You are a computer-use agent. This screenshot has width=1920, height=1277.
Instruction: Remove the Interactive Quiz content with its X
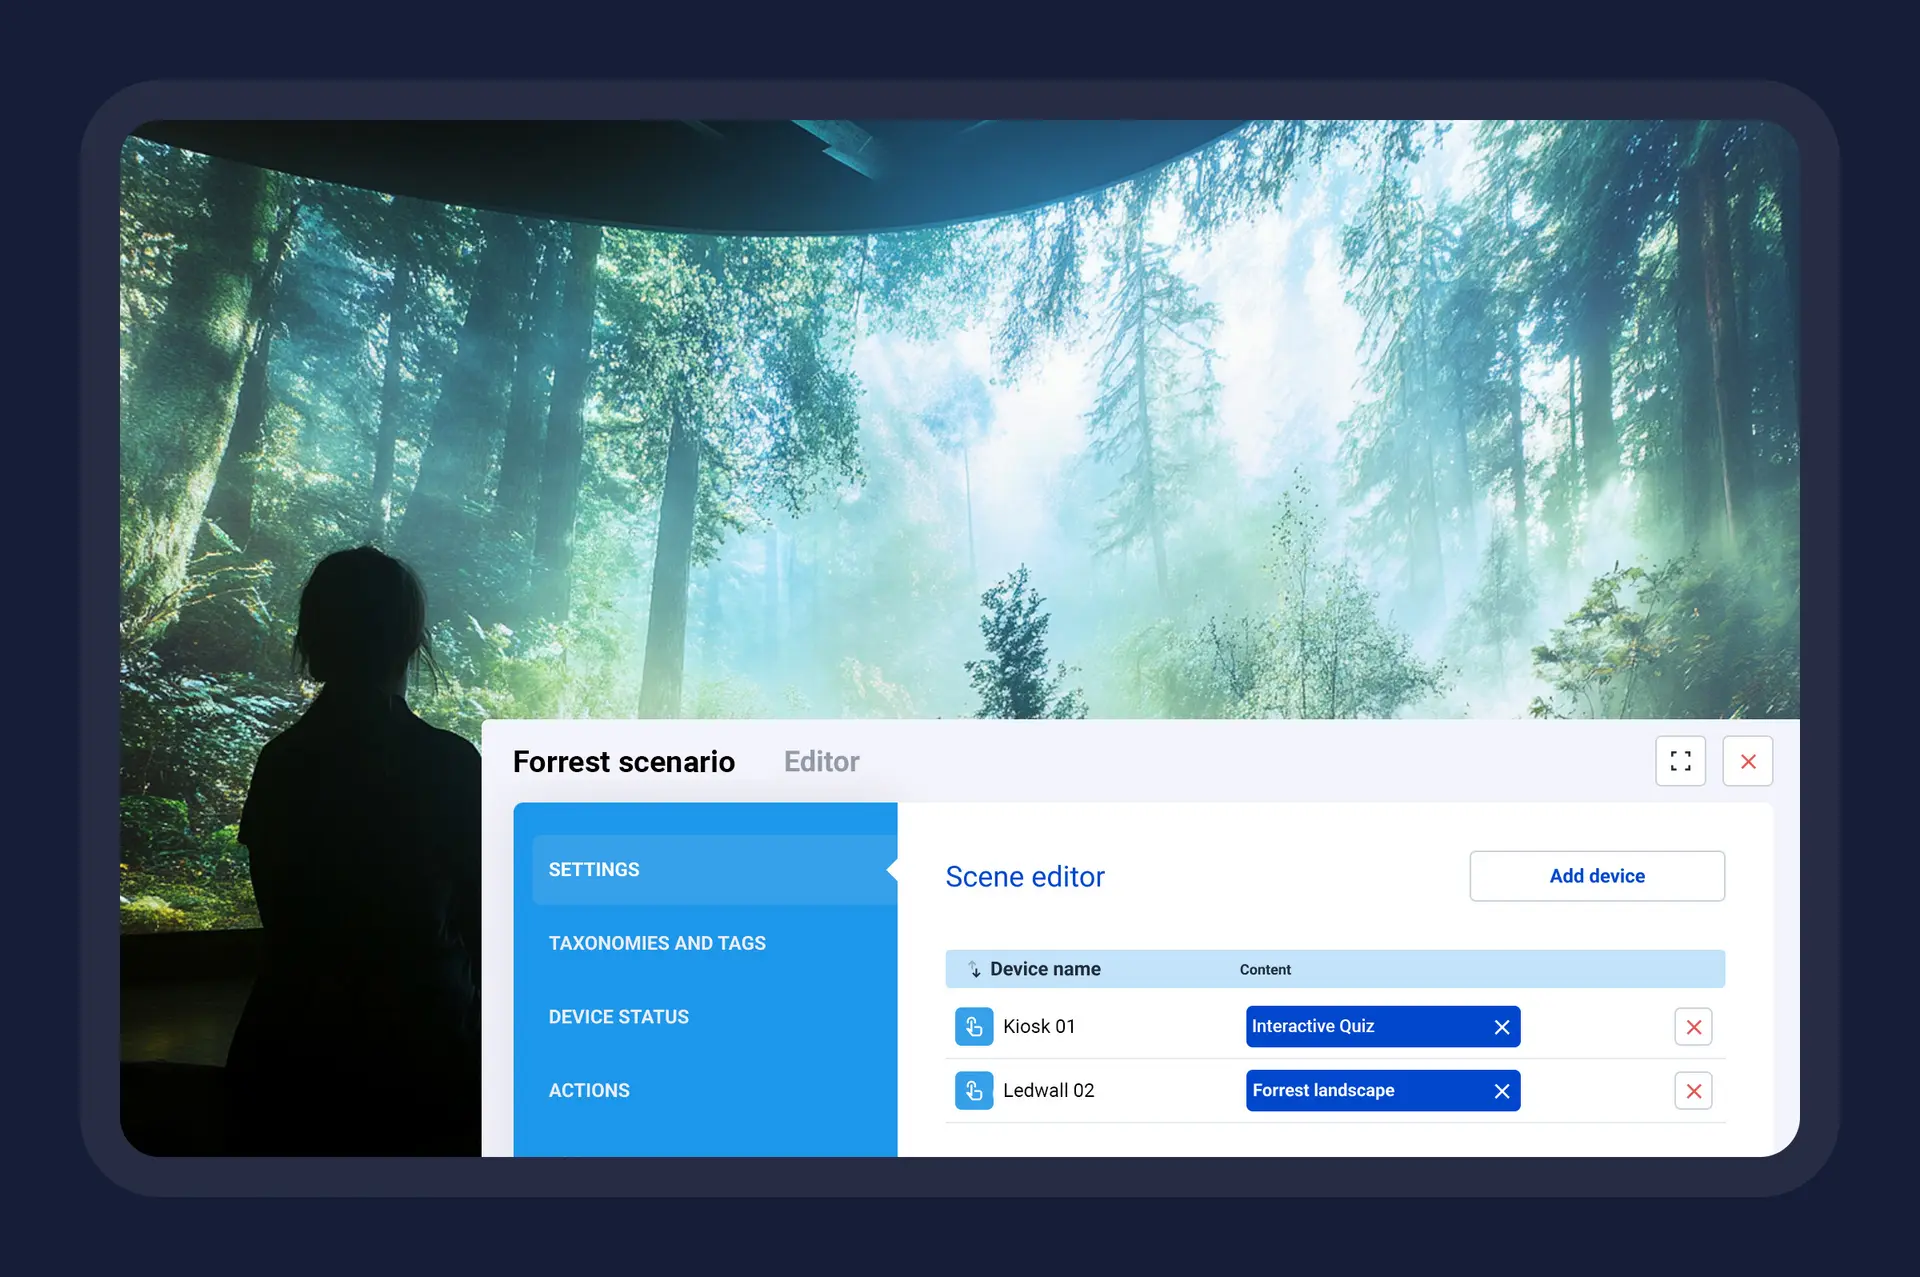1502,1026
